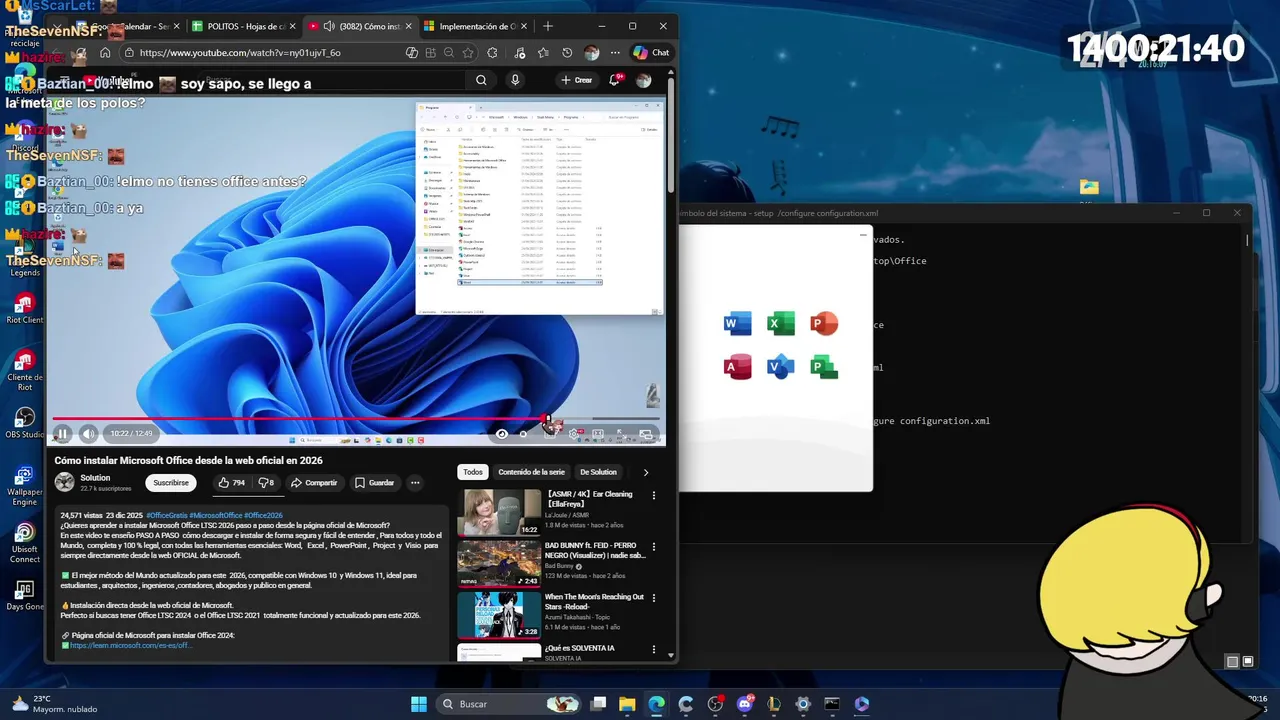The width and height of the screenshot is (1280, 720).
Task: Open options menu for the ASMR Ear Cleaning video
Action: (x=654, y=495)
